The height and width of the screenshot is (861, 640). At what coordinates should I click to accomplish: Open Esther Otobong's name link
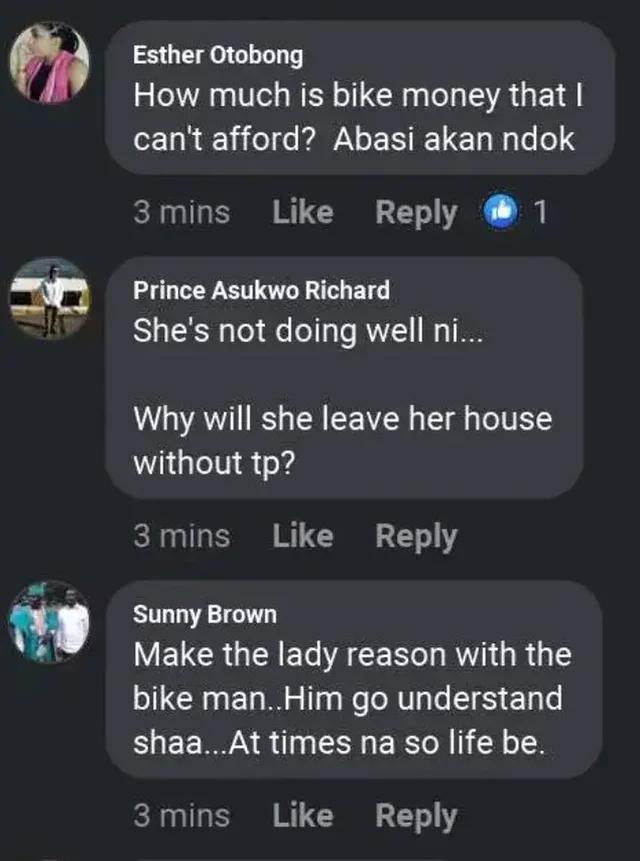point(218,55)
